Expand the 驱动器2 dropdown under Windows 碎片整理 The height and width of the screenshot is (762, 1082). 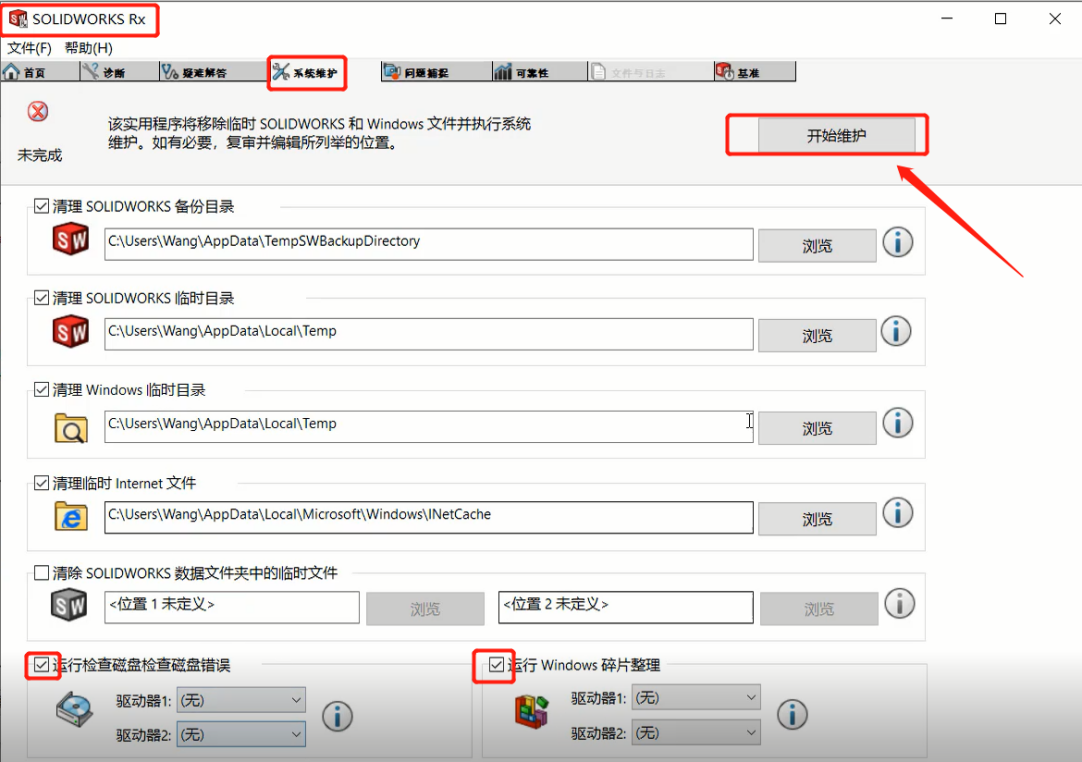tap(696, 732)
